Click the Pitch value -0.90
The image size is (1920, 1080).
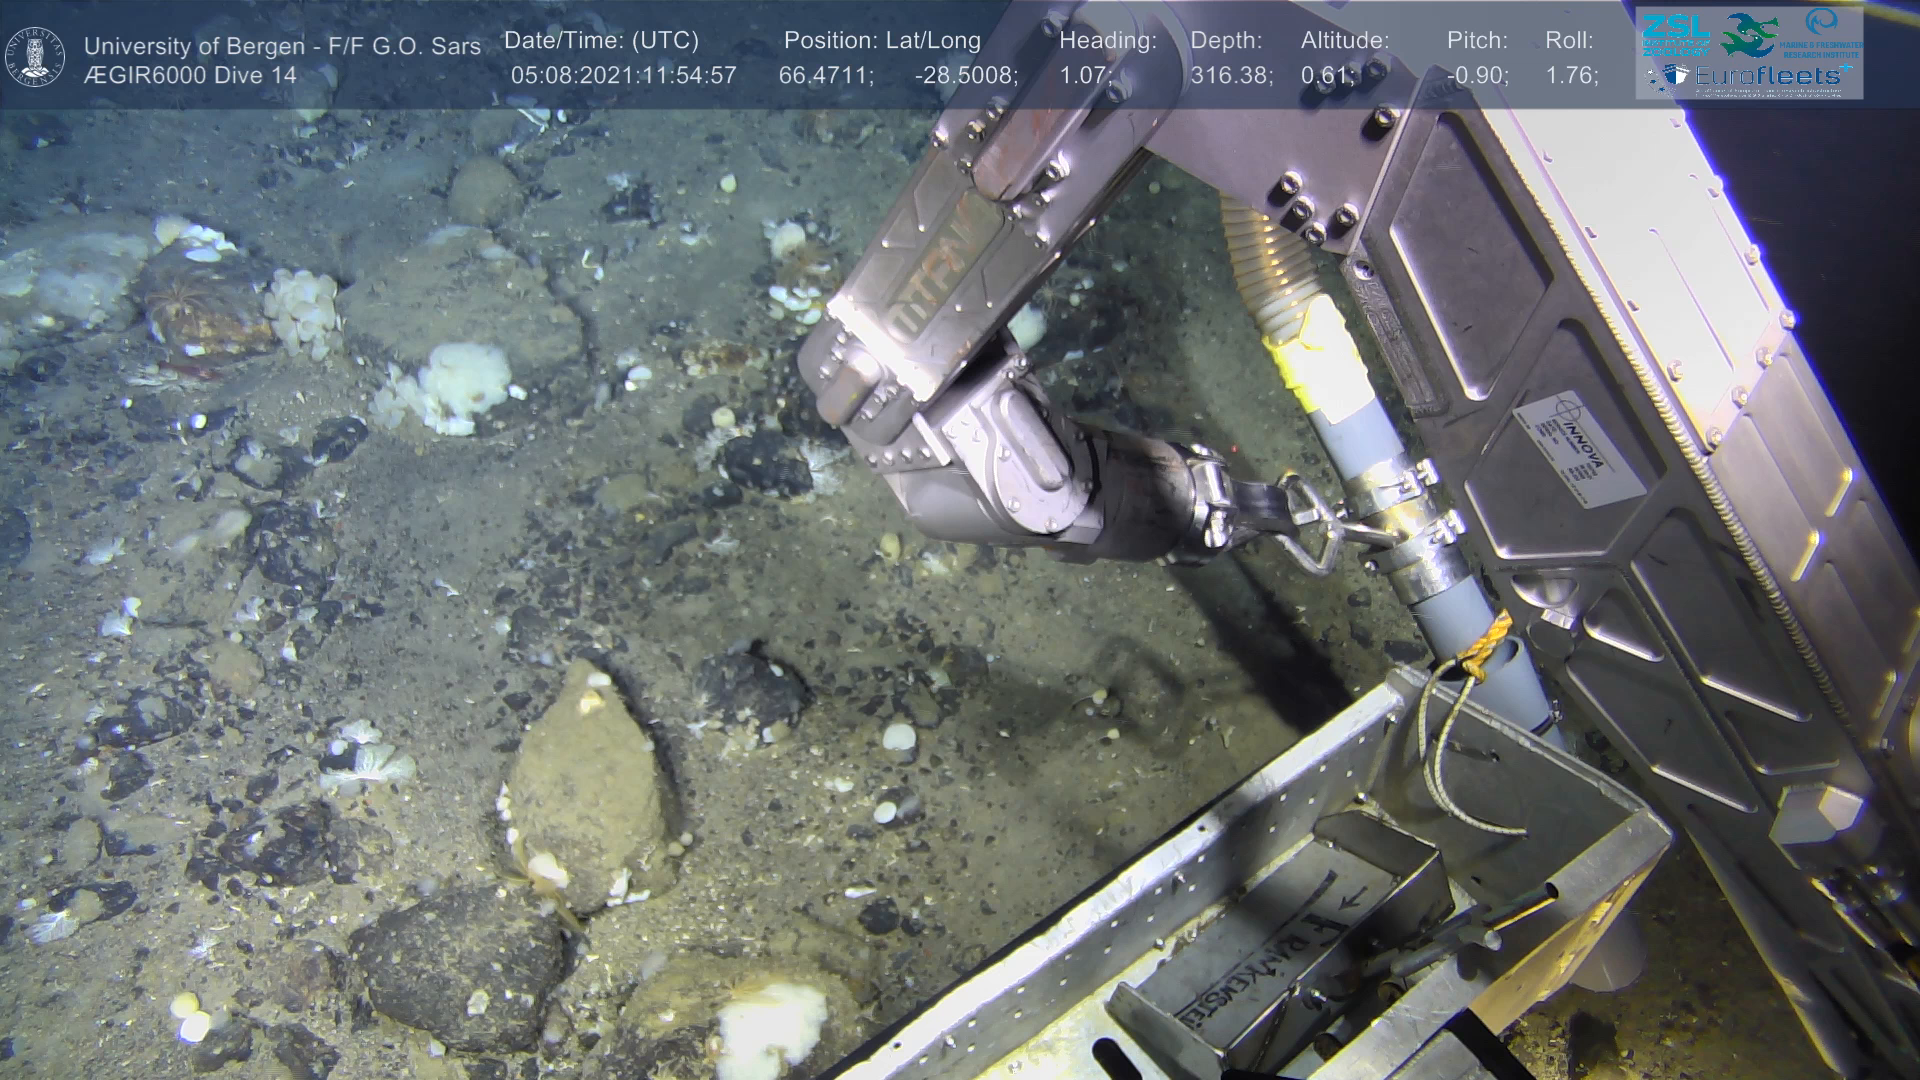tap(1477, 76)
